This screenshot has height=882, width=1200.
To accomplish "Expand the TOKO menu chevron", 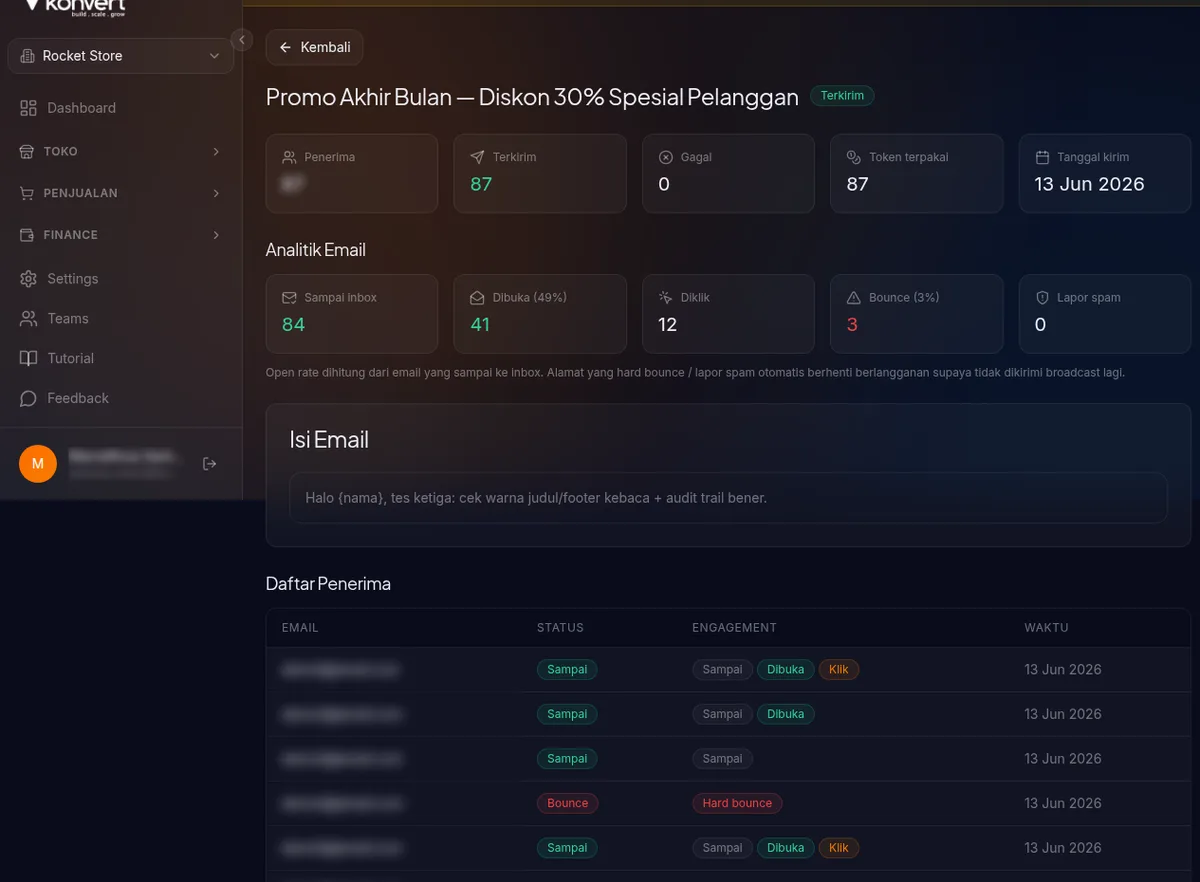I will coord(216,151).
